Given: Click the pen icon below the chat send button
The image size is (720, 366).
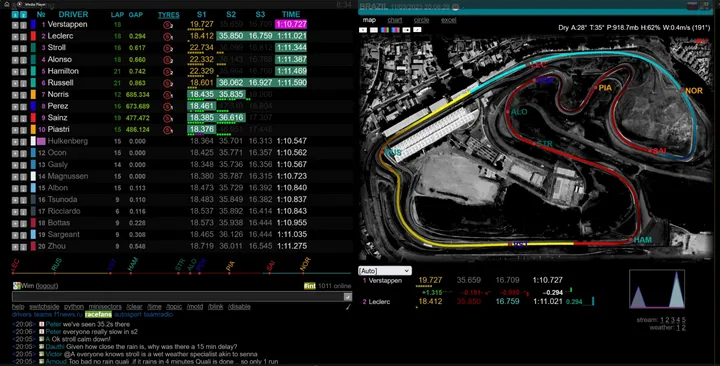Looking at the screenshot, I should coord(348,306).
